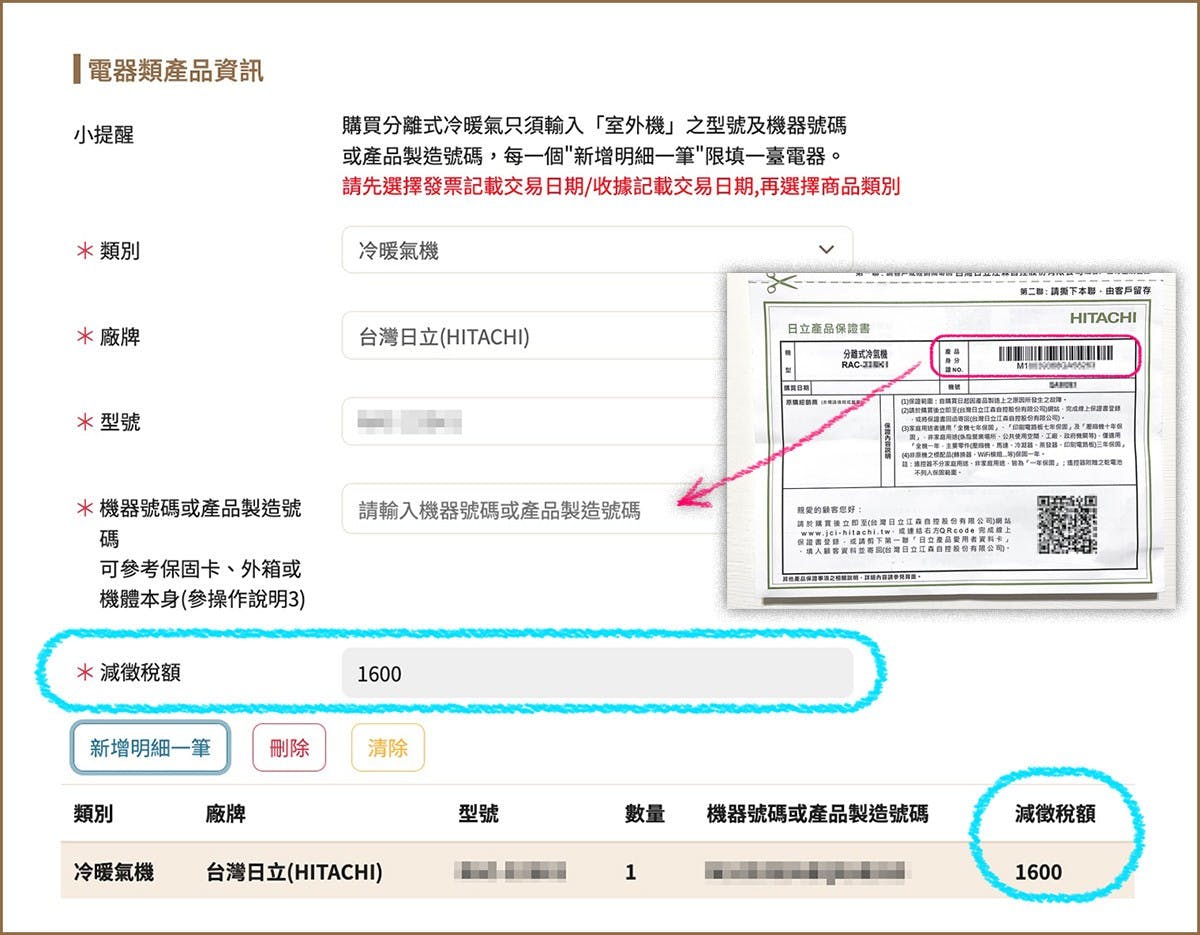
Task: Click the 可參考保固卡、外箱或 hint text
Action: coord(201,569)
